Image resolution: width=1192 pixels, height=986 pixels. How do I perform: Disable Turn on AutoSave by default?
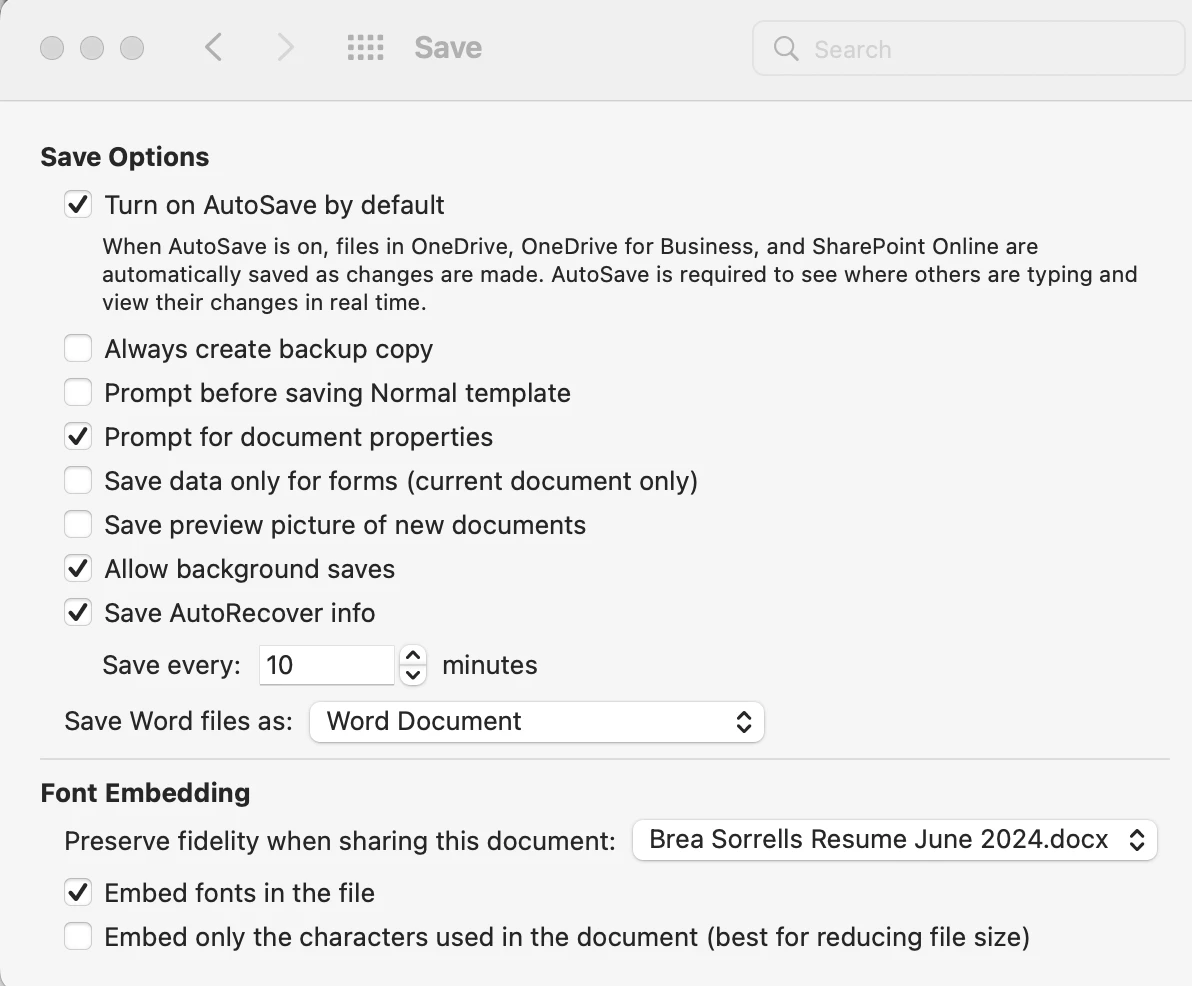pos(78,204)
